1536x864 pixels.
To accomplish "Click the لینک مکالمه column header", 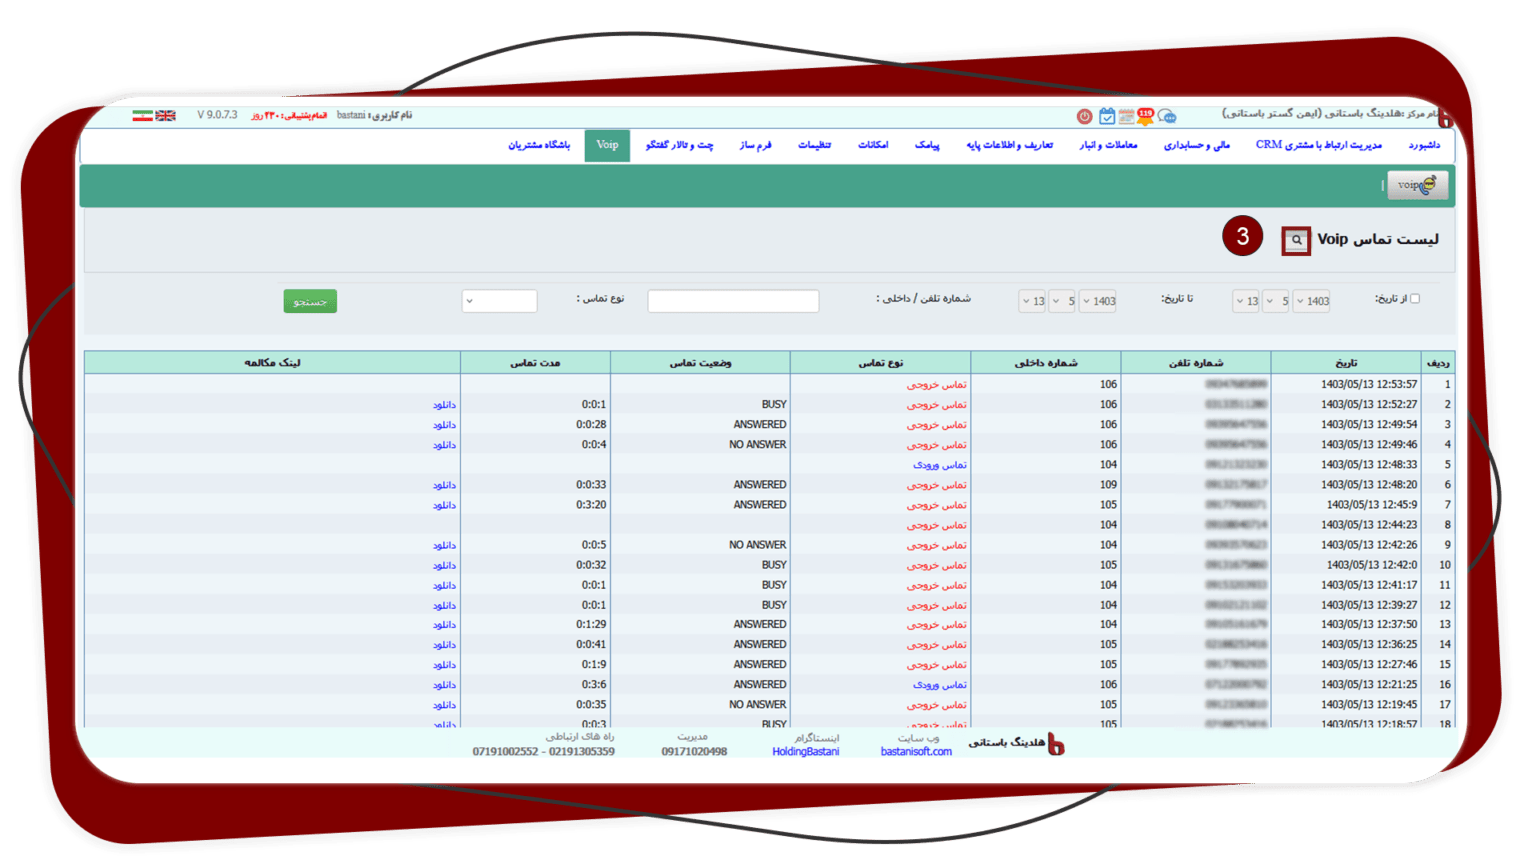I will pos(273,363).
